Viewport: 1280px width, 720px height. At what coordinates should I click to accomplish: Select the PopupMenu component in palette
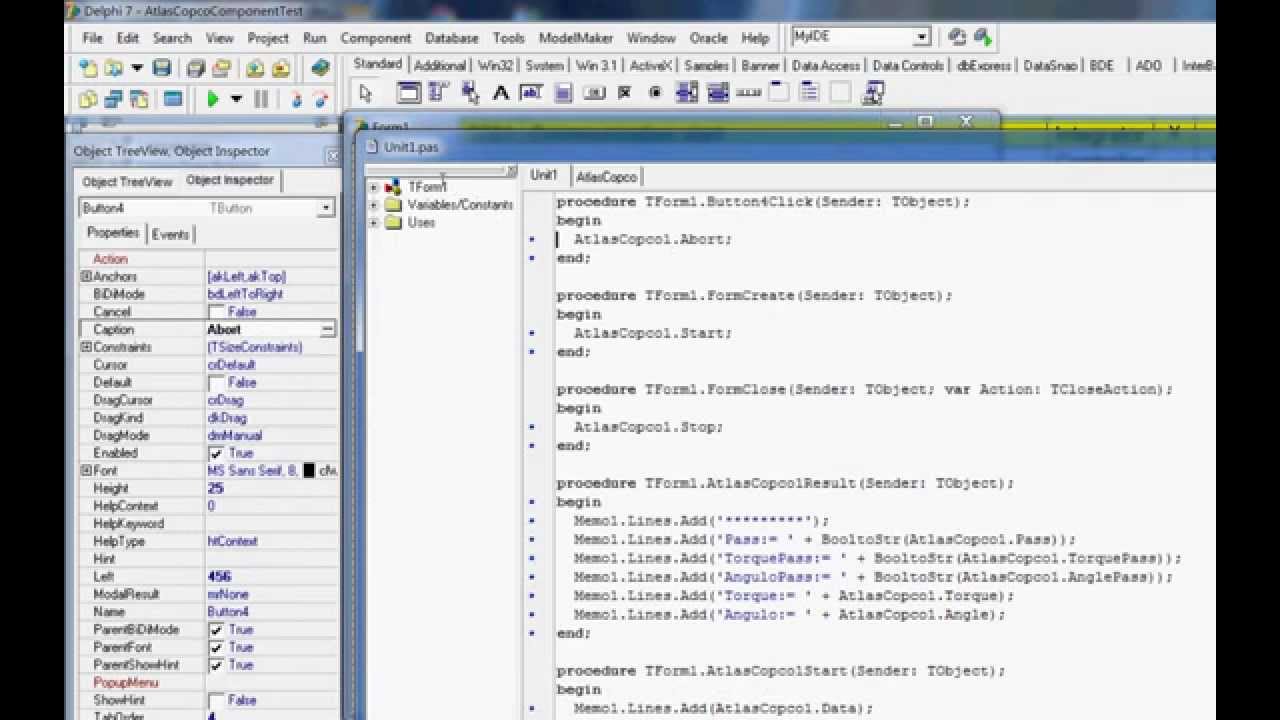470,93
